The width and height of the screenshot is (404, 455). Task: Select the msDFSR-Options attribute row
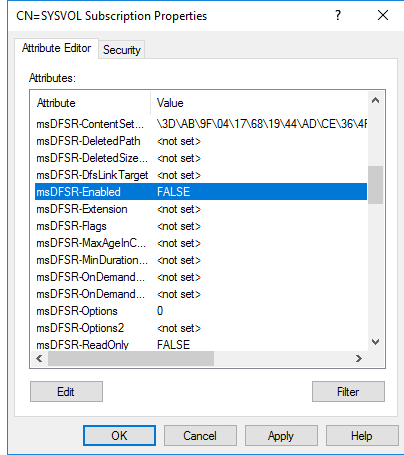click(201, 311)
